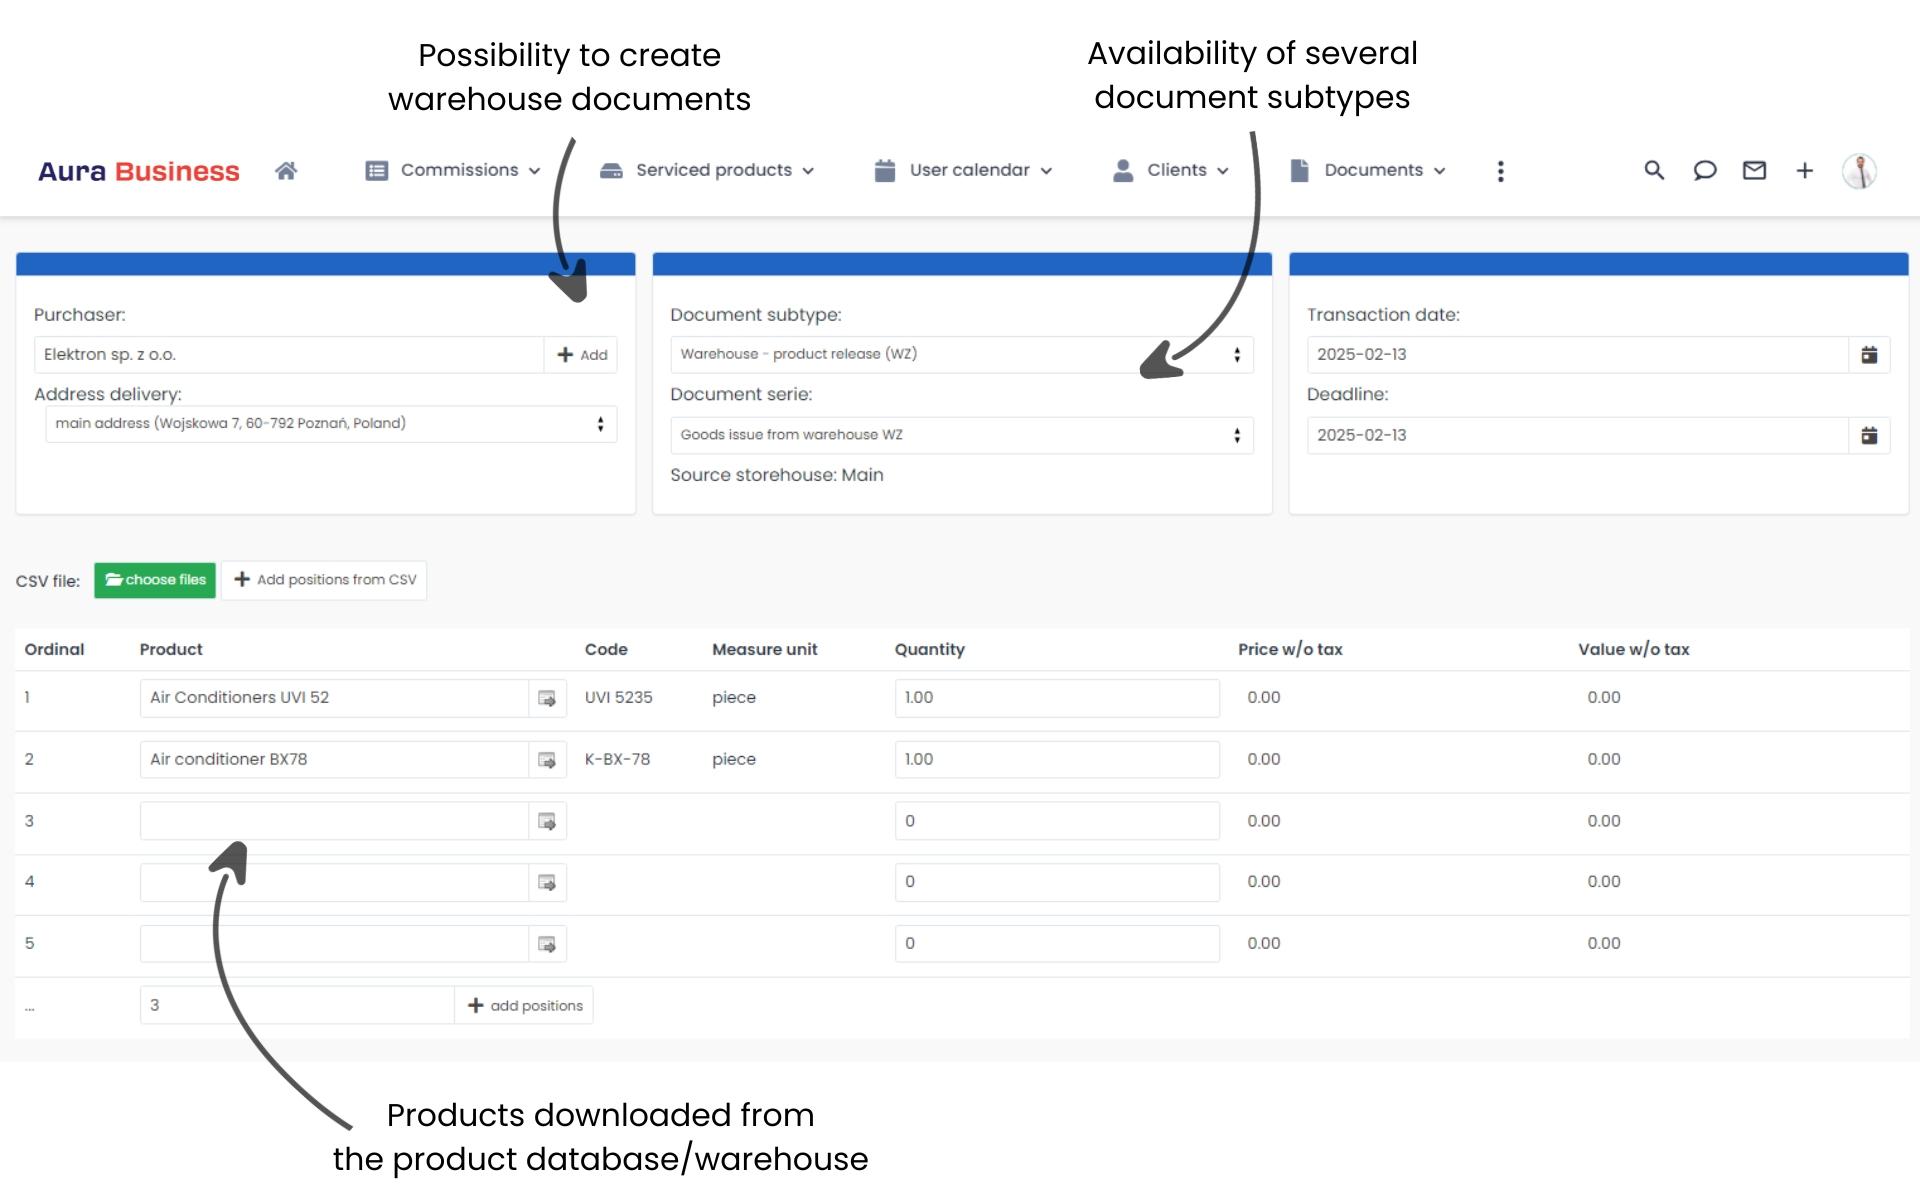Click Add positions from CSV
Screen dimensions: 1920x1200
[x=324, y=580]
